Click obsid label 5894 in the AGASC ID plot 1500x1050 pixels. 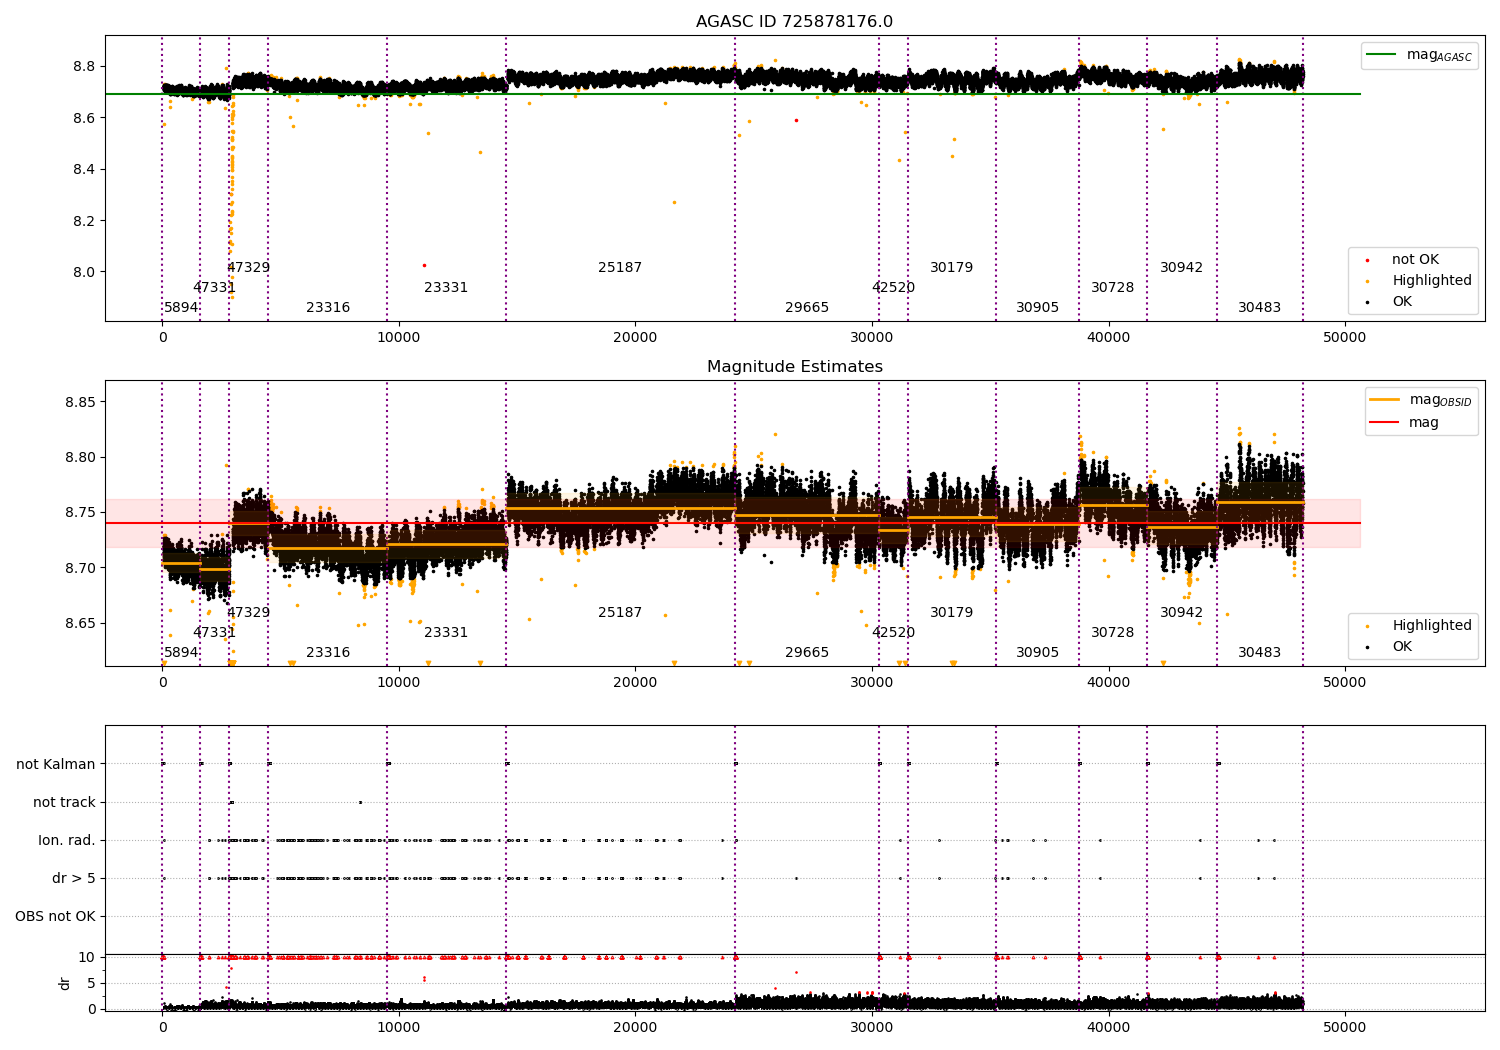click(x=181, y=308)
